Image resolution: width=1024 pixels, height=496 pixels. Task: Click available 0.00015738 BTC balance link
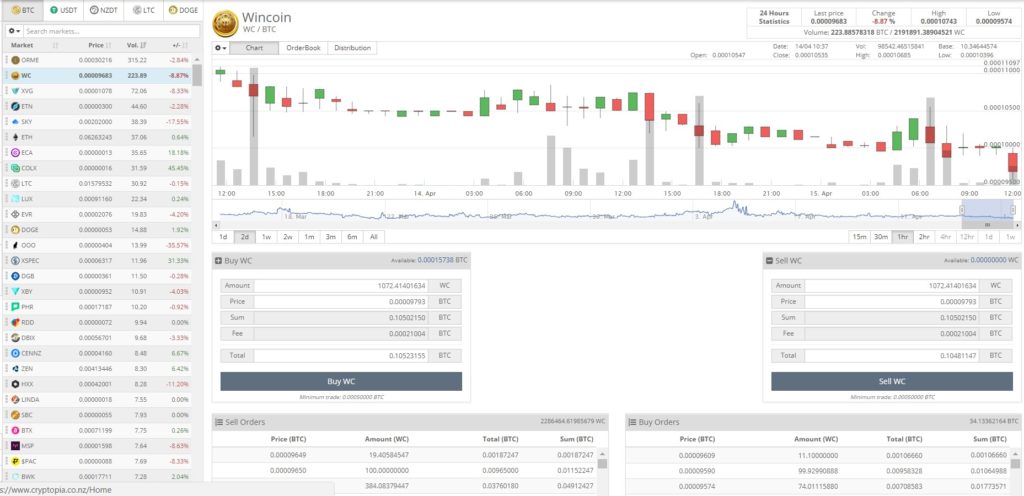443,260
